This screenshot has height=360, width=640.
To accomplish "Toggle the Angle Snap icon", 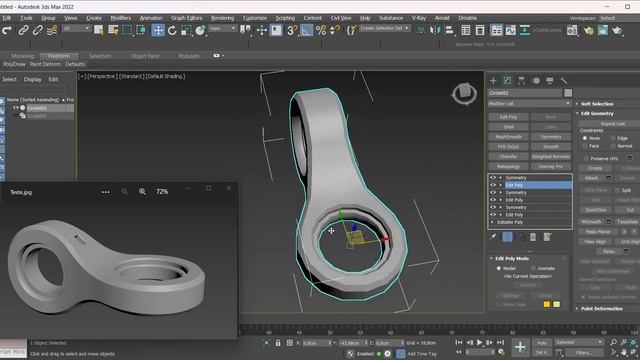I will pos(307,30).
